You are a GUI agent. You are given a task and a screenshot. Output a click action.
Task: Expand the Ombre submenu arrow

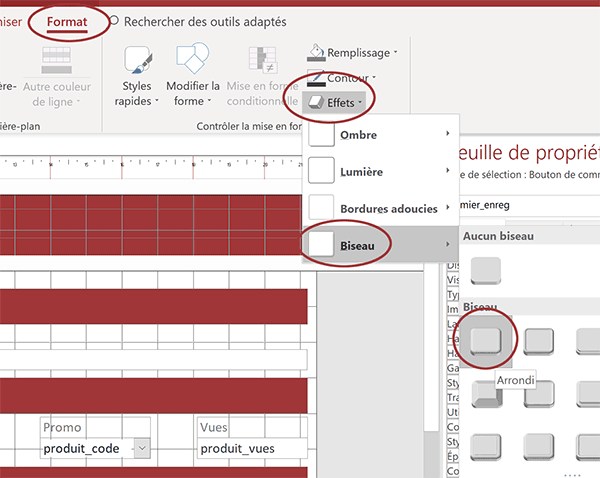click(x=448, y=134)
